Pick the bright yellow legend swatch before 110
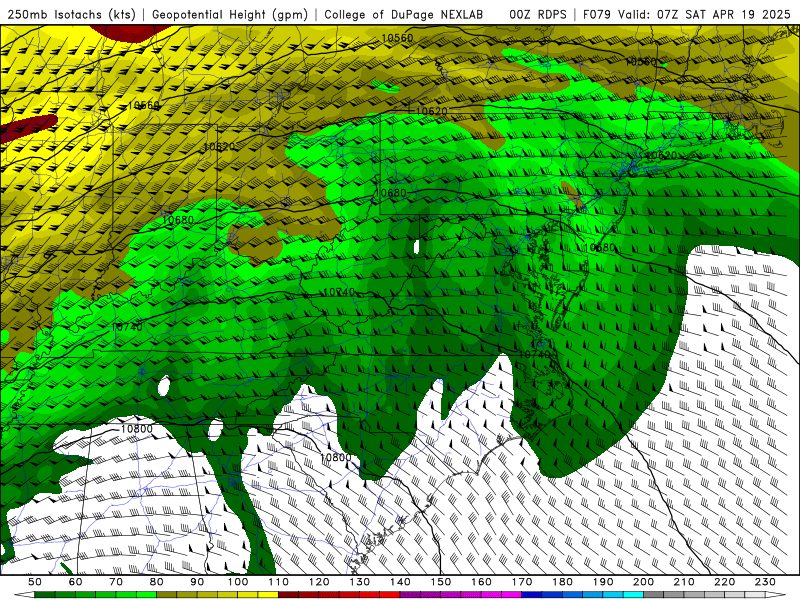This screenshot has width=800, height=600. [268, 595]
